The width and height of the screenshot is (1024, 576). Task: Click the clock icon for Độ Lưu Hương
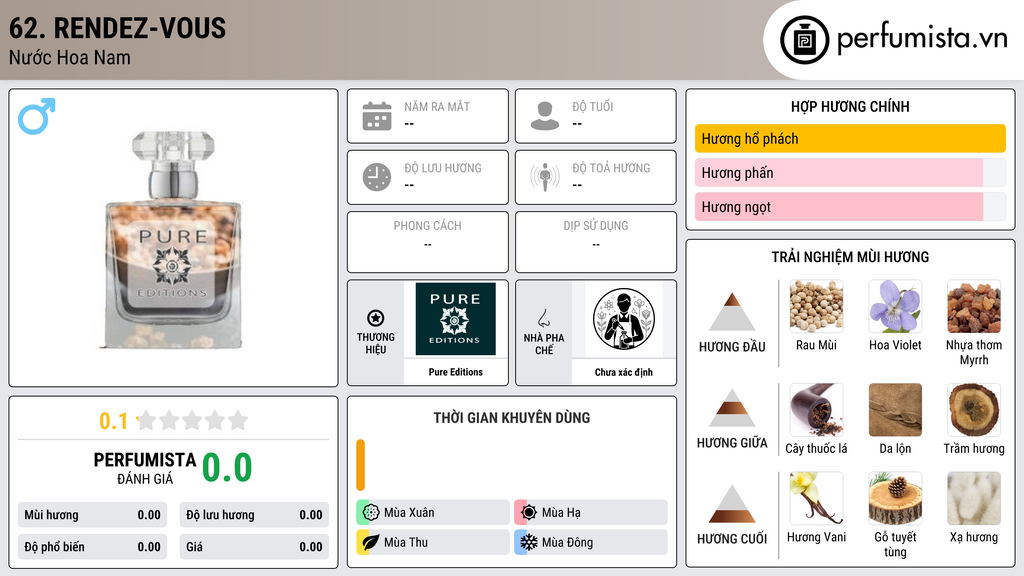pos(377,177)
